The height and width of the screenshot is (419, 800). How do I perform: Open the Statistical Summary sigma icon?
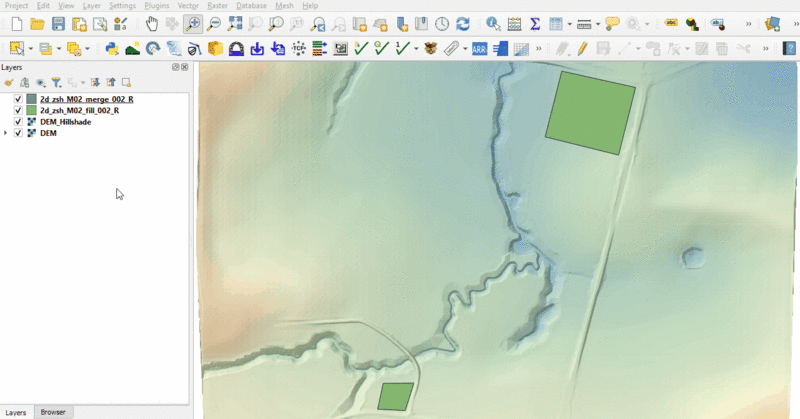click(535, 24)
